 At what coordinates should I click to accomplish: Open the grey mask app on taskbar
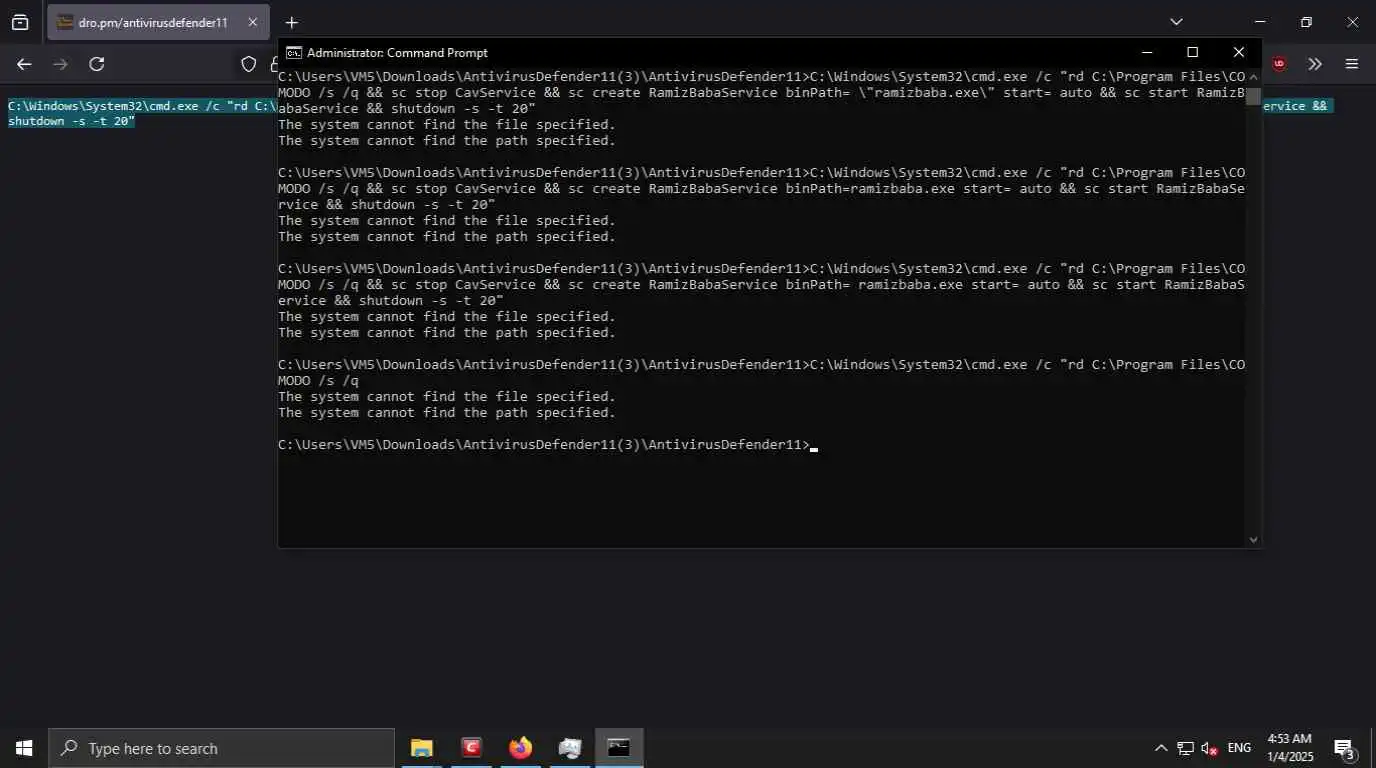pos(570,748)
